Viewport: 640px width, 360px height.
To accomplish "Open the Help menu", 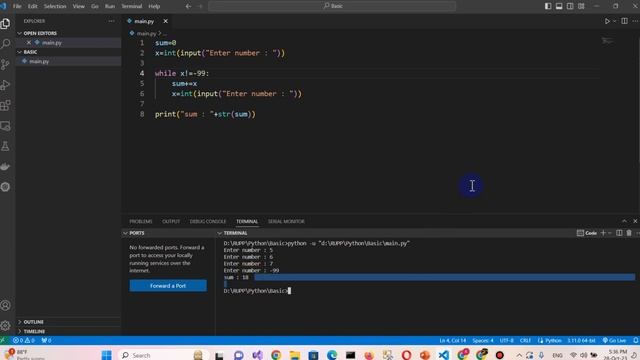I will 154,6.
